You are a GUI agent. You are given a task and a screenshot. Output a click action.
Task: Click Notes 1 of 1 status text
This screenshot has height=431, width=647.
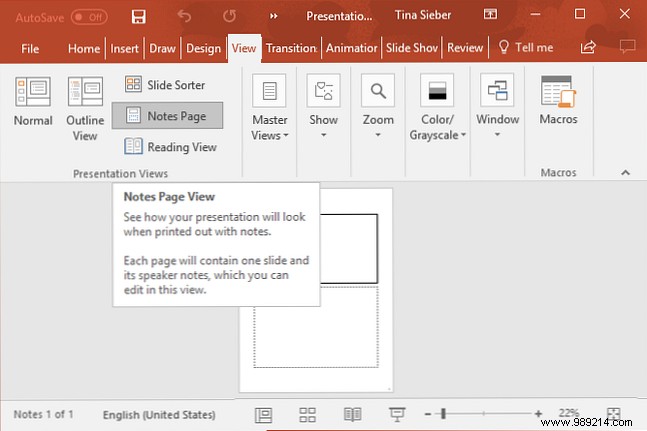tap(43, 414)
